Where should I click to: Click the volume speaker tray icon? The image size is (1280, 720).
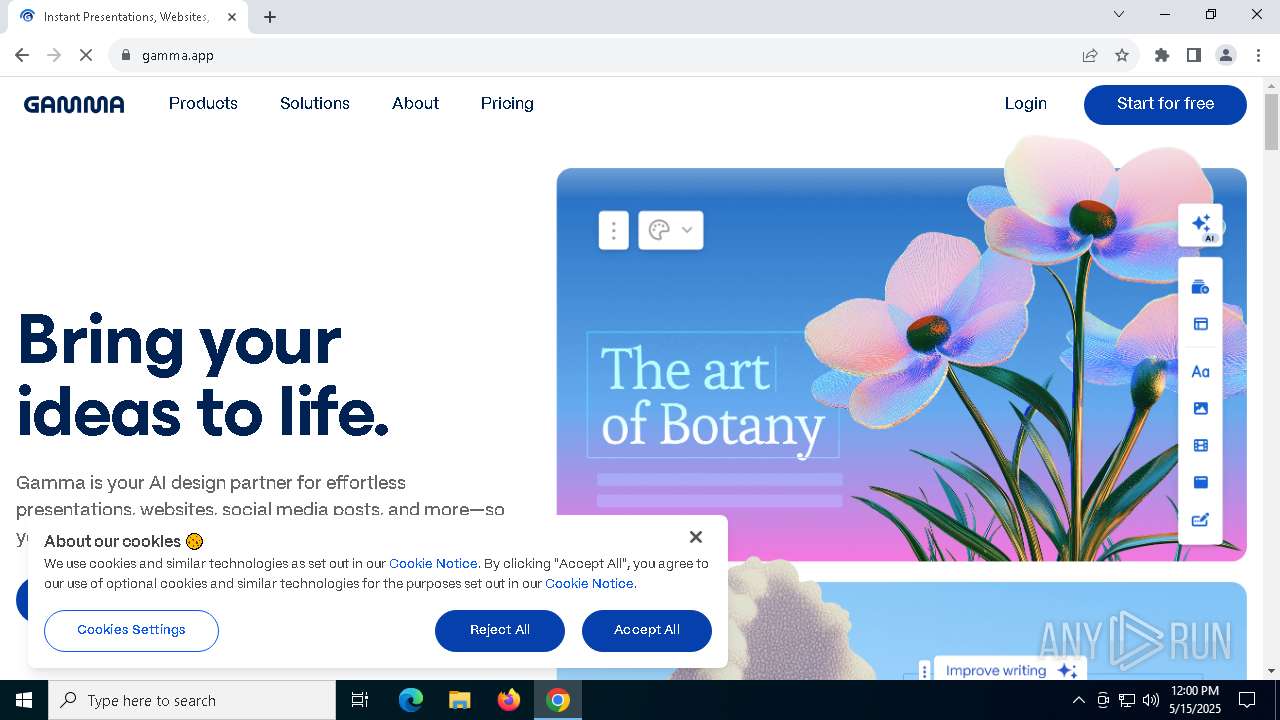(x=1151, y=700)
